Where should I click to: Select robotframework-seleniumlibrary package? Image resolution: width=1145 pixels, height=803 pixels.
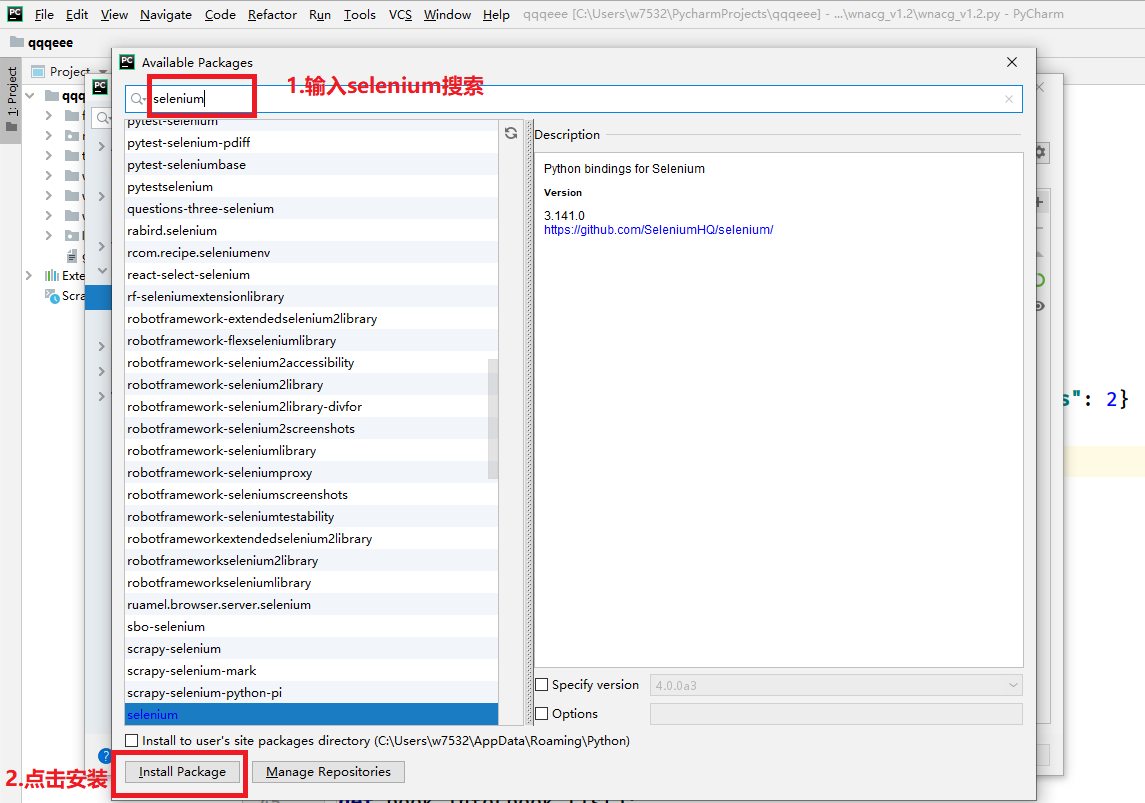[x=311, y=450]
